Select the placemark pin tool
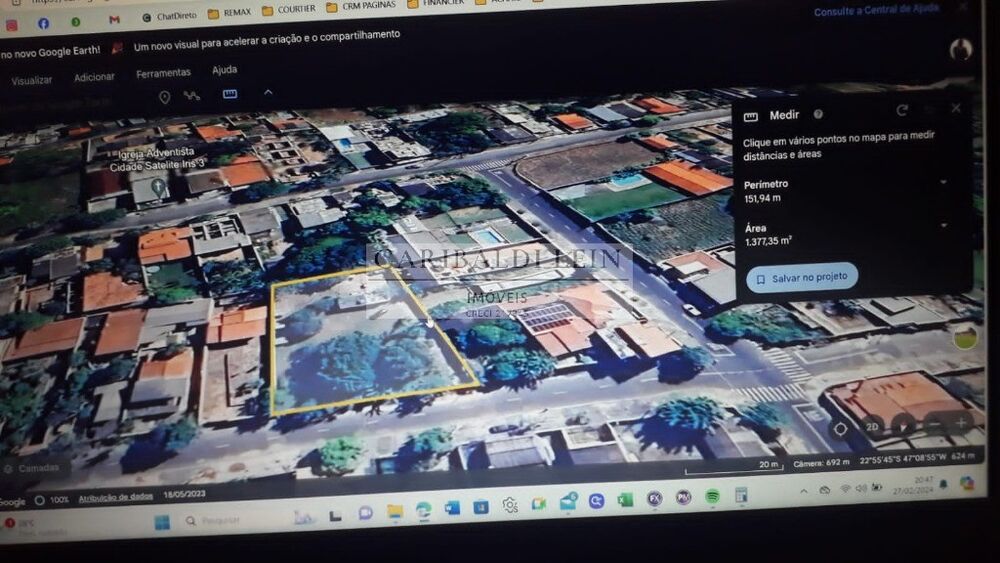This screenshot has height=563, width=1000. tap(165, 97)
